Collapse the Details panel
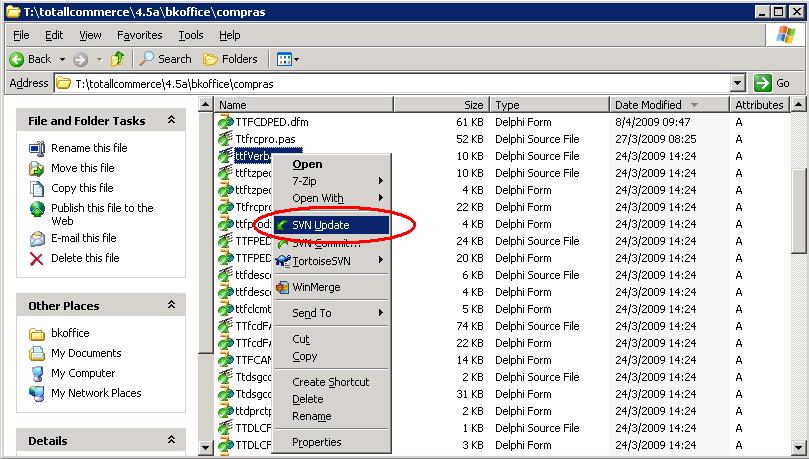 (x=171, y=440)
